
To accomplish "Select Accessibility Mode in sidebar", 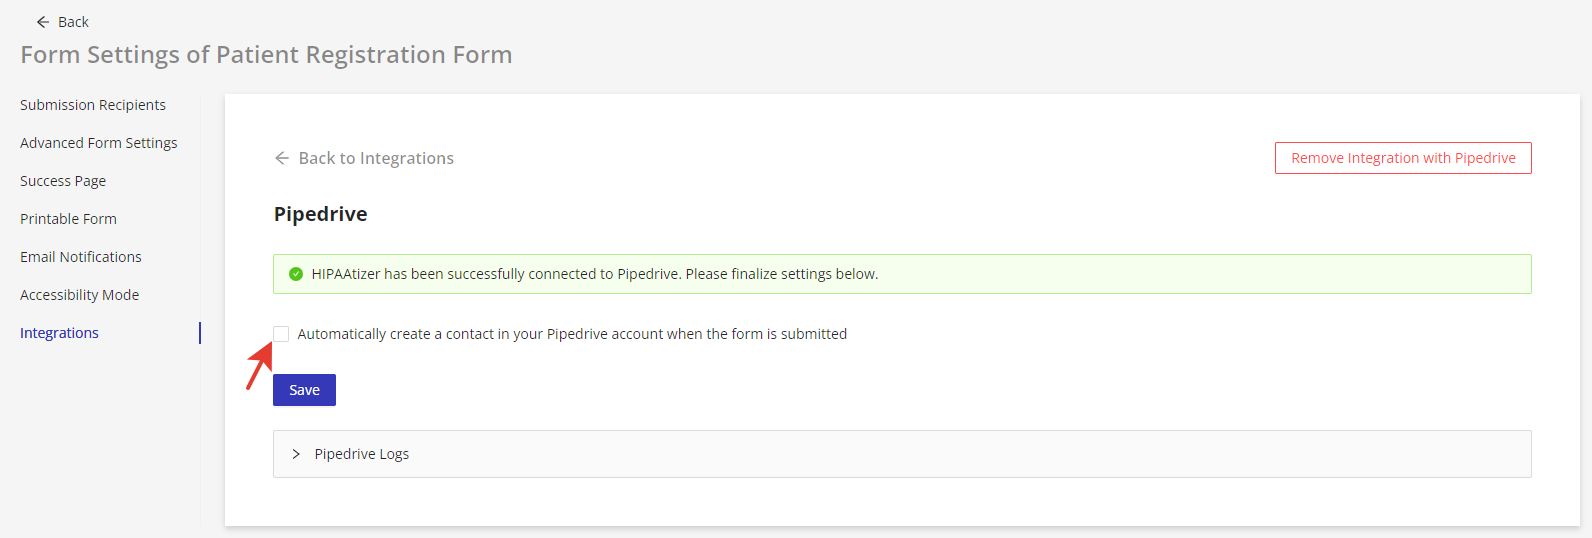I will click(80, 295).
